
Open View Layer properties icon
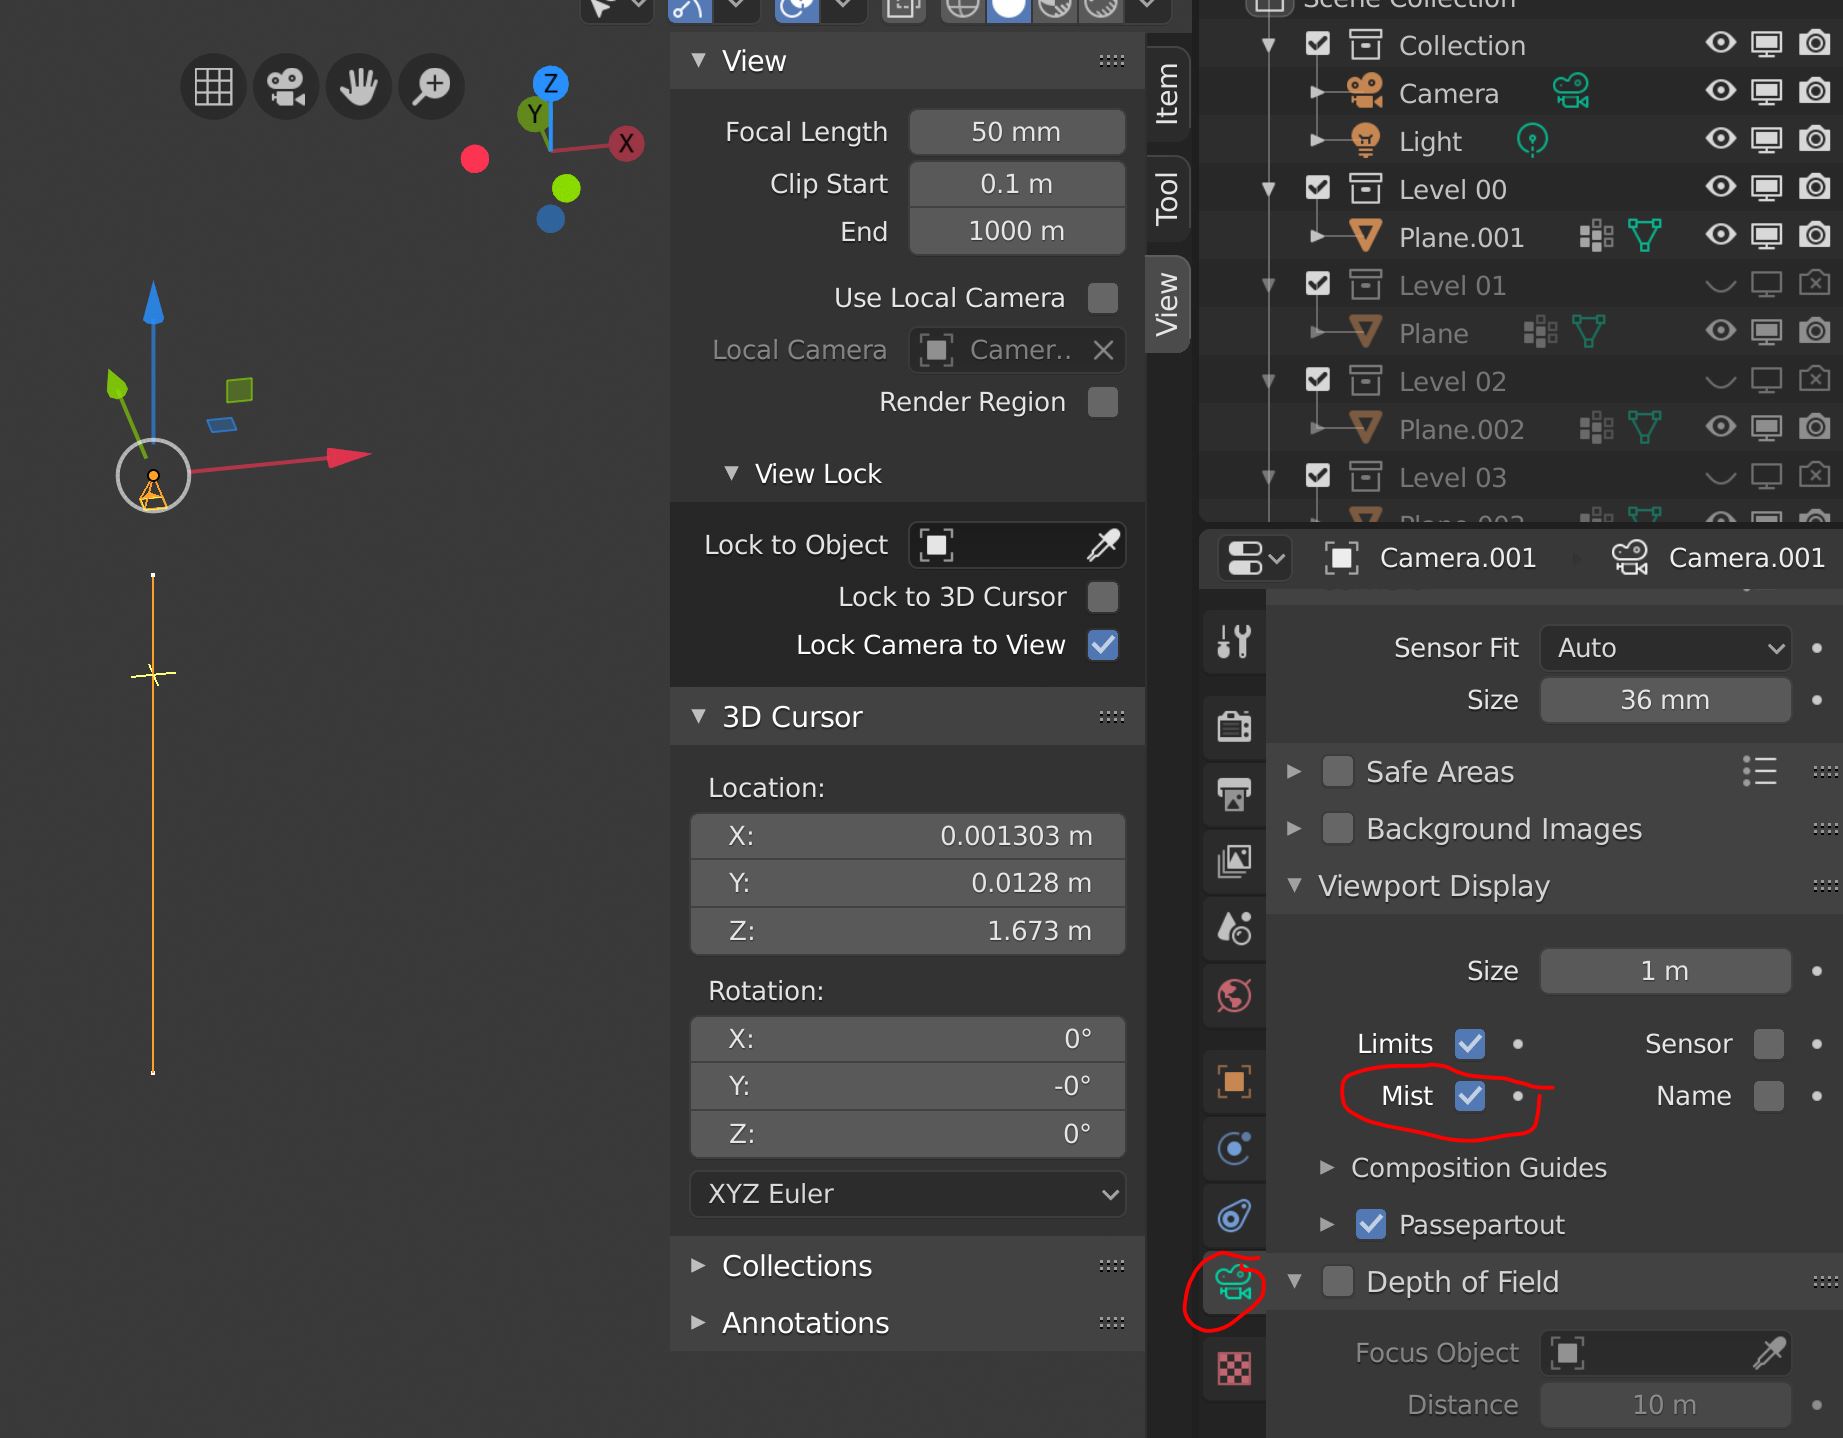pos(1234,861)
